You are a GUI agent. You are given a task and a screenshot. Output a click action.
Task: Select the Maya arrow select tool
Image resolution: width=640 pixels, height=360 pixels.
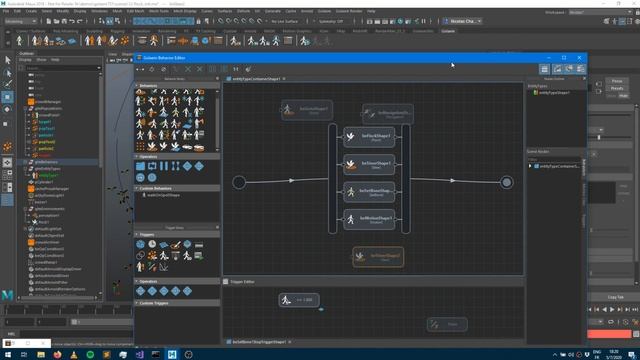(x=7, y=60)
